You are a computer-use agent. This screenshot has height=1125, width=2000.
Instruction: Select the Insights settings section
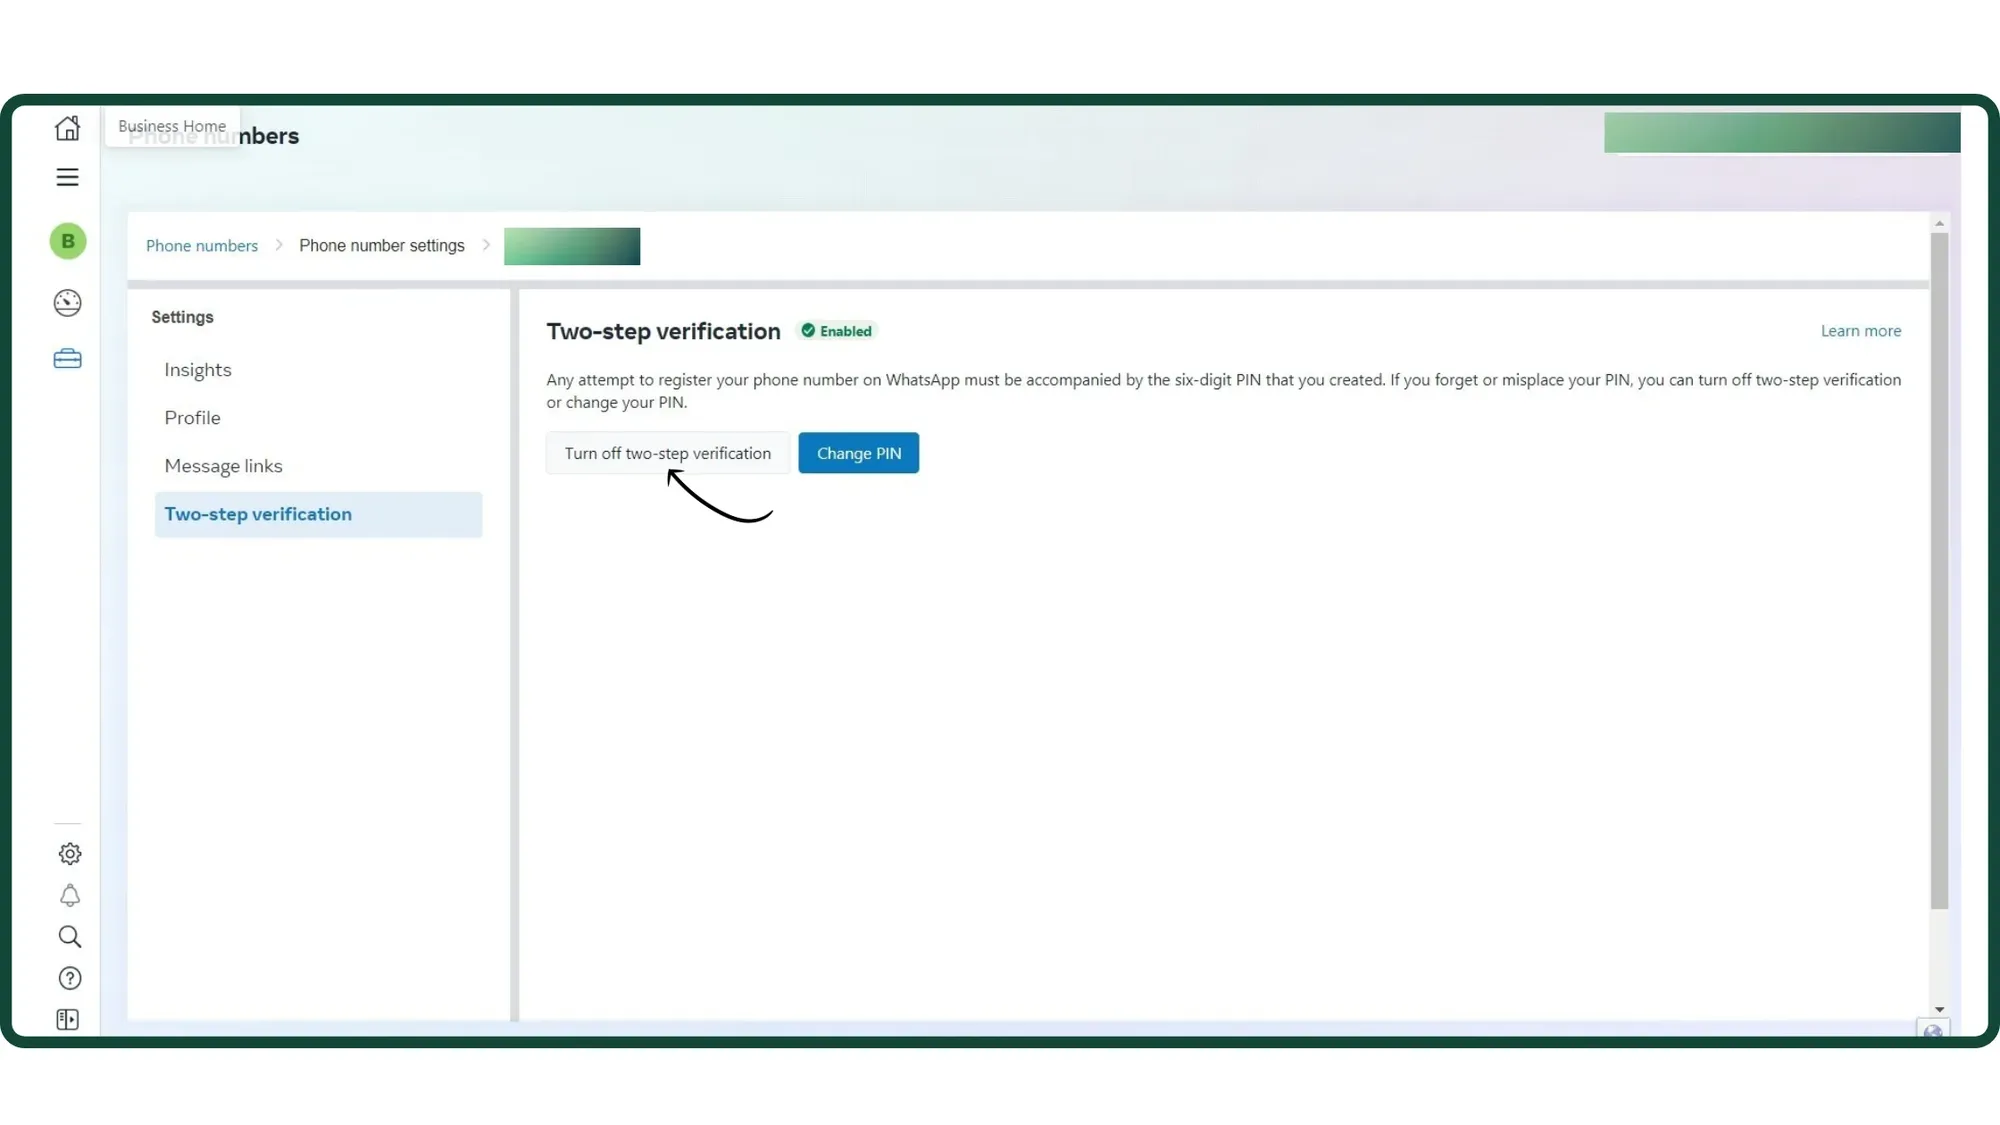[x=198, y=369]
